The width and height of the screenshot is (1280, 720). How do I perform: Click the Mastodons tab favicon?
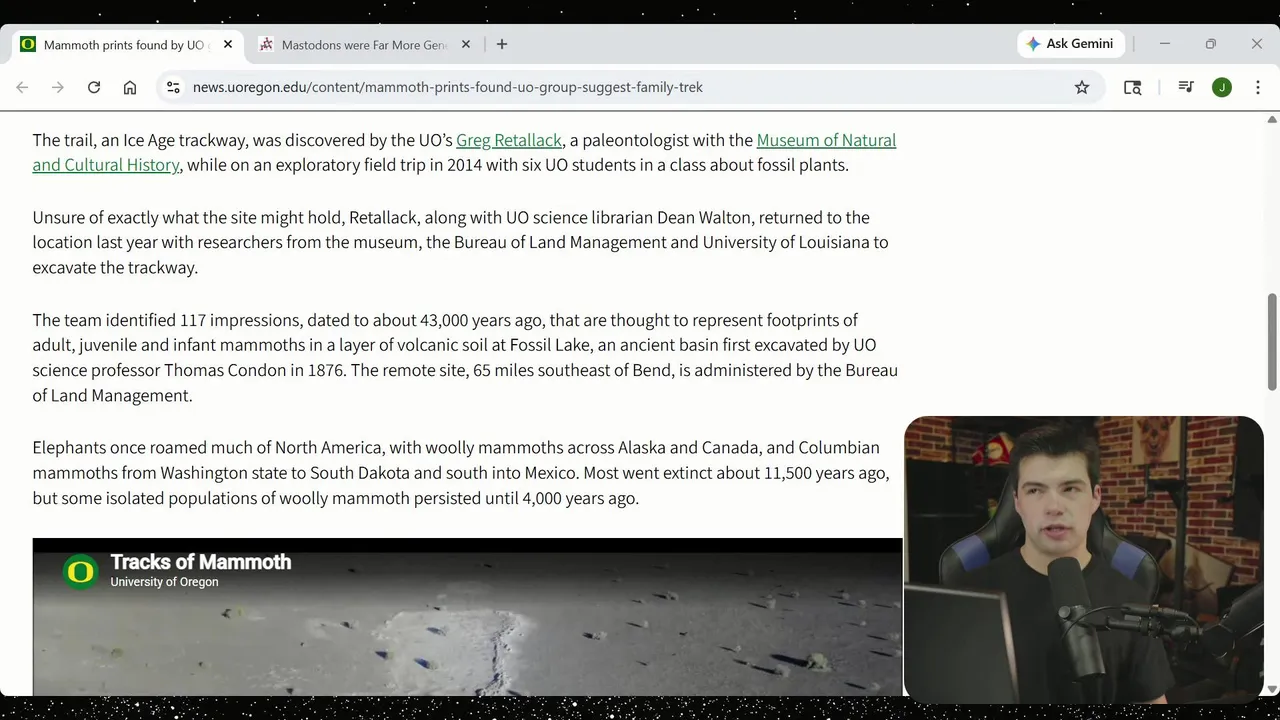(266, 44)
